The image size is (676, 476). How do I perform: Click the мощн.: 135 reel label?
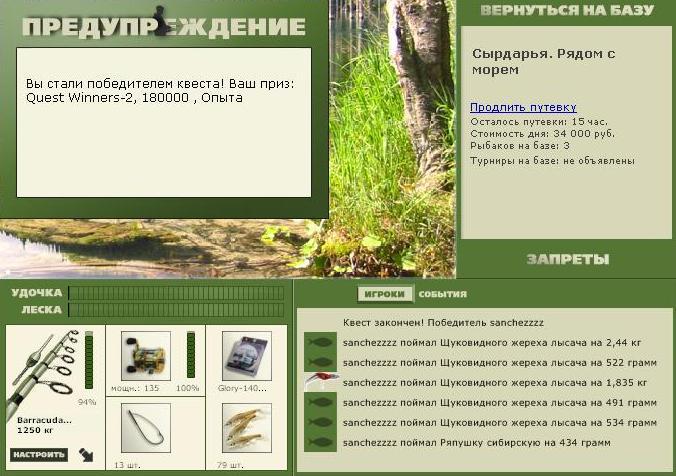pyautogui.click(x=135, y=388)
